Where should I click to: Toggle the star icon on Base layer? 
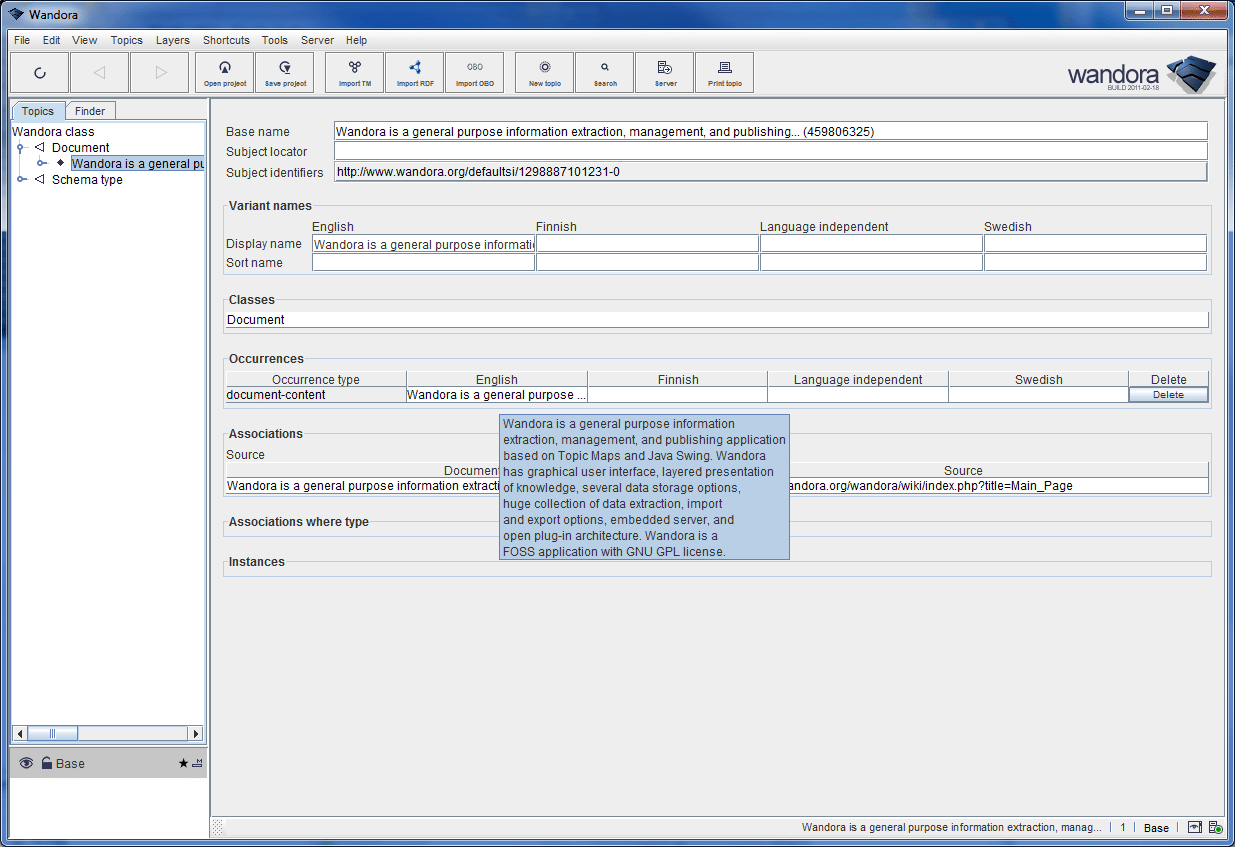point(183,763)
